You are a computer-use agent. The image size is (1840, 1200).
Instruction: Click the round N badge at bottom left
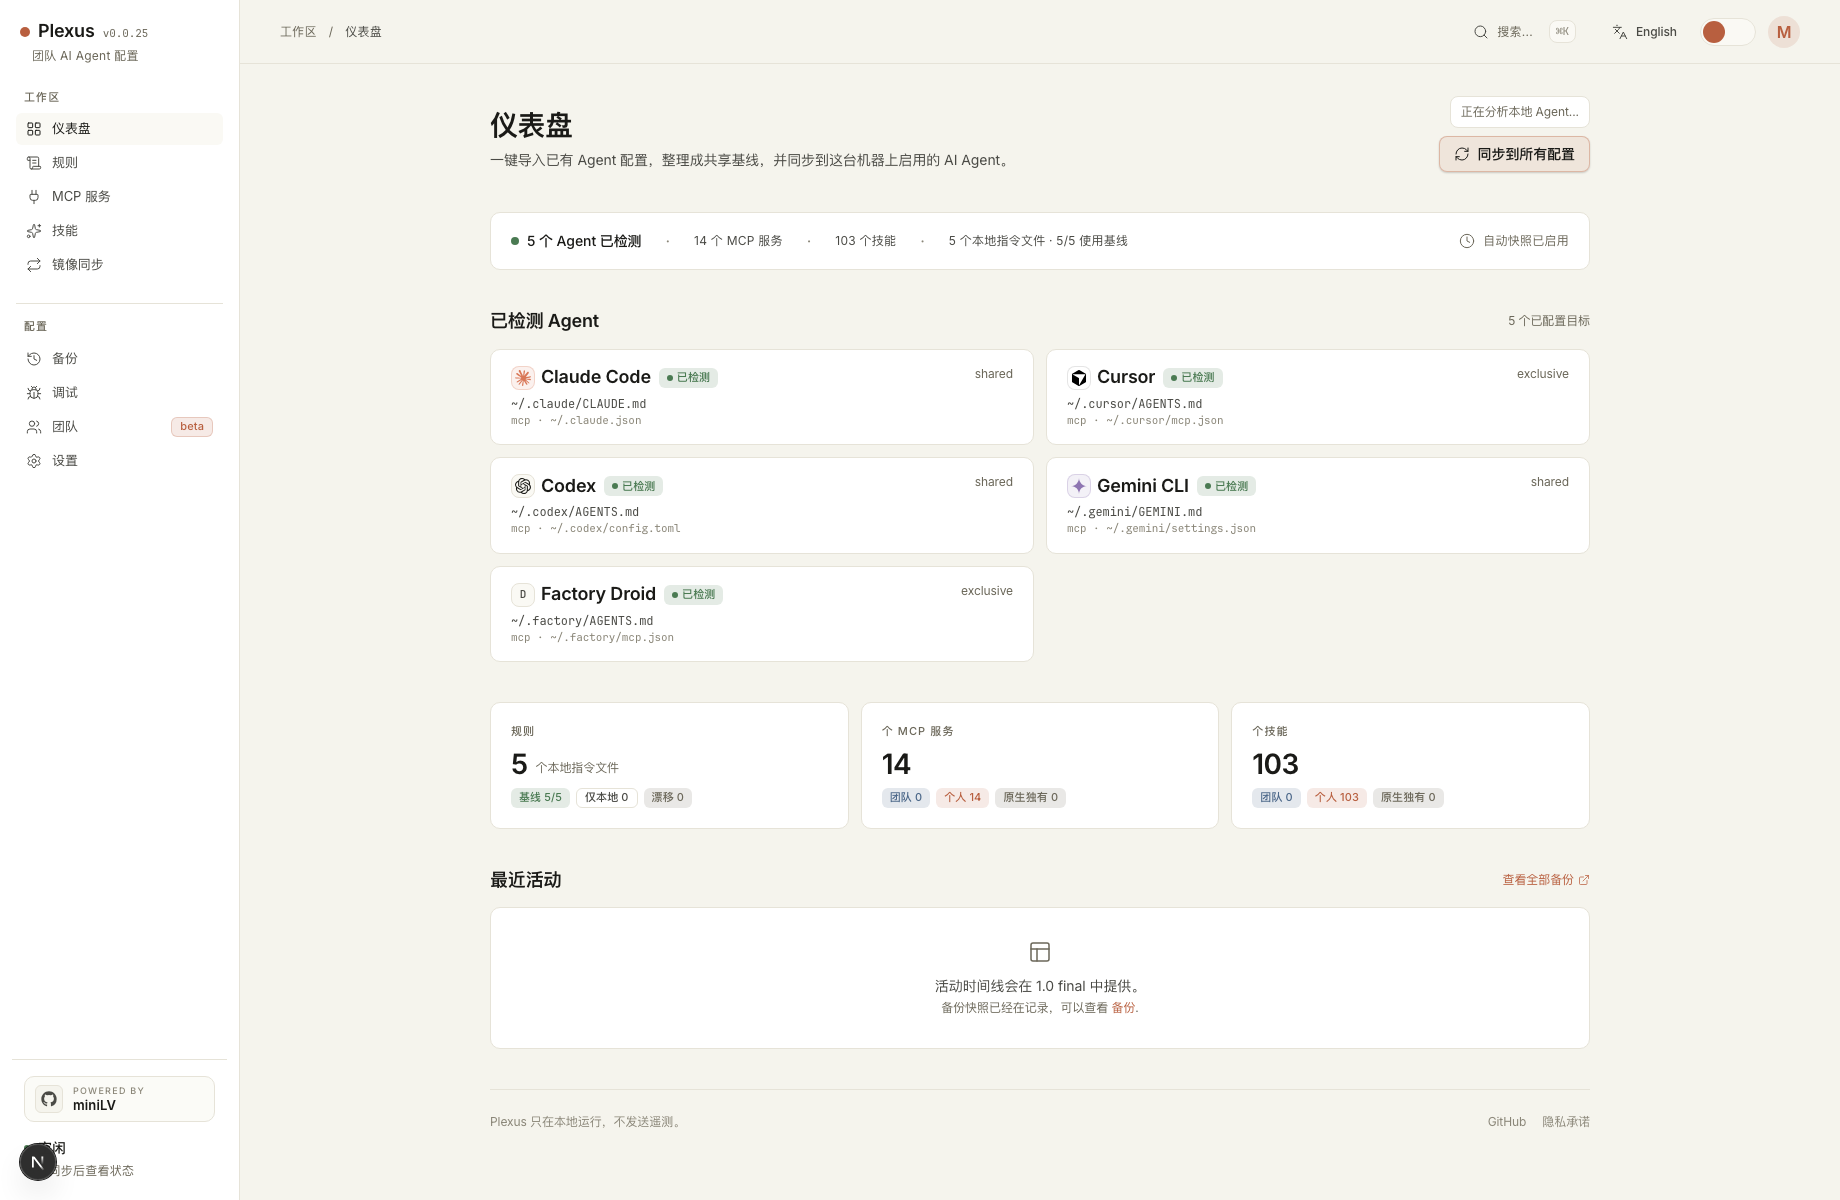[38, 1162]
